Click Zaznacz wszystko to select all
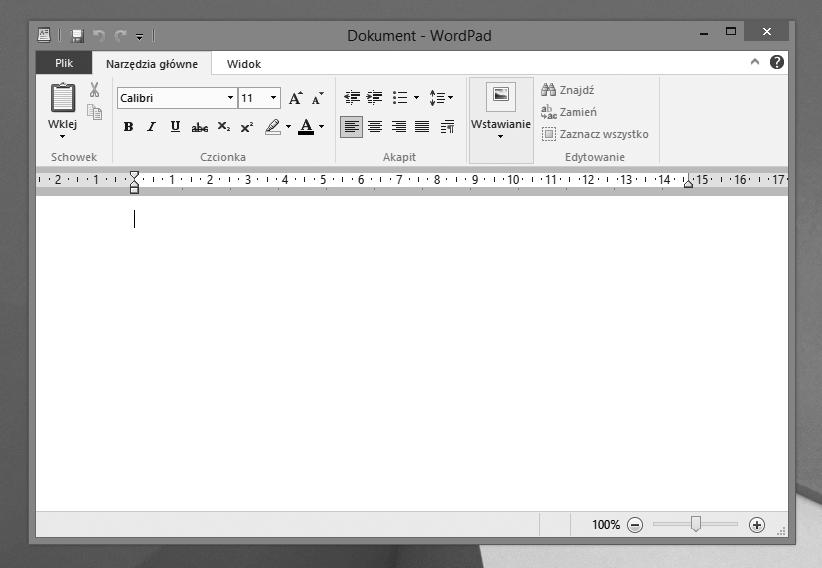 (595, 134)
